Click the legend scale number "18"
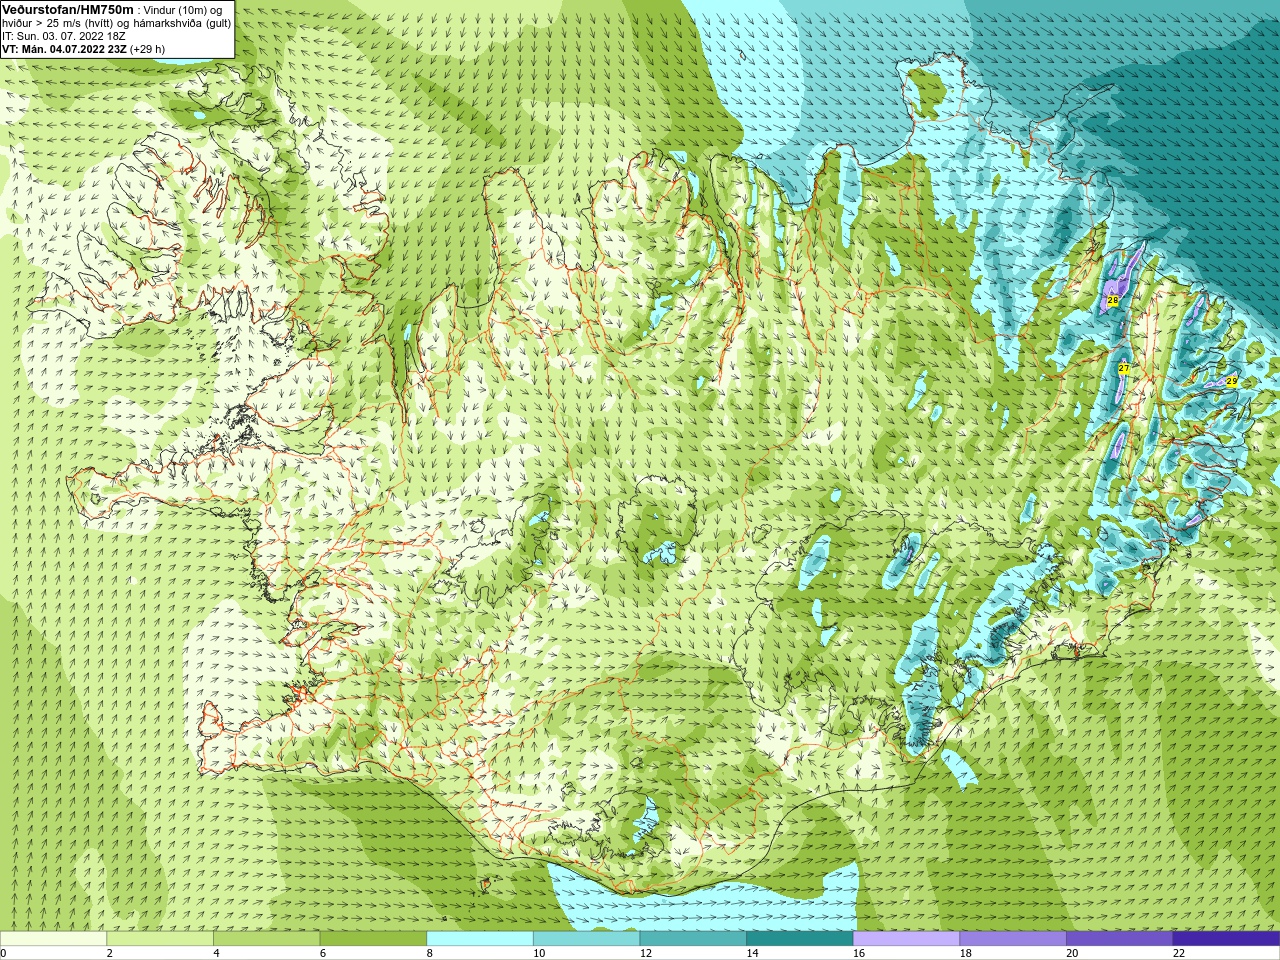The image size is (1280, 960). (965, 954)
